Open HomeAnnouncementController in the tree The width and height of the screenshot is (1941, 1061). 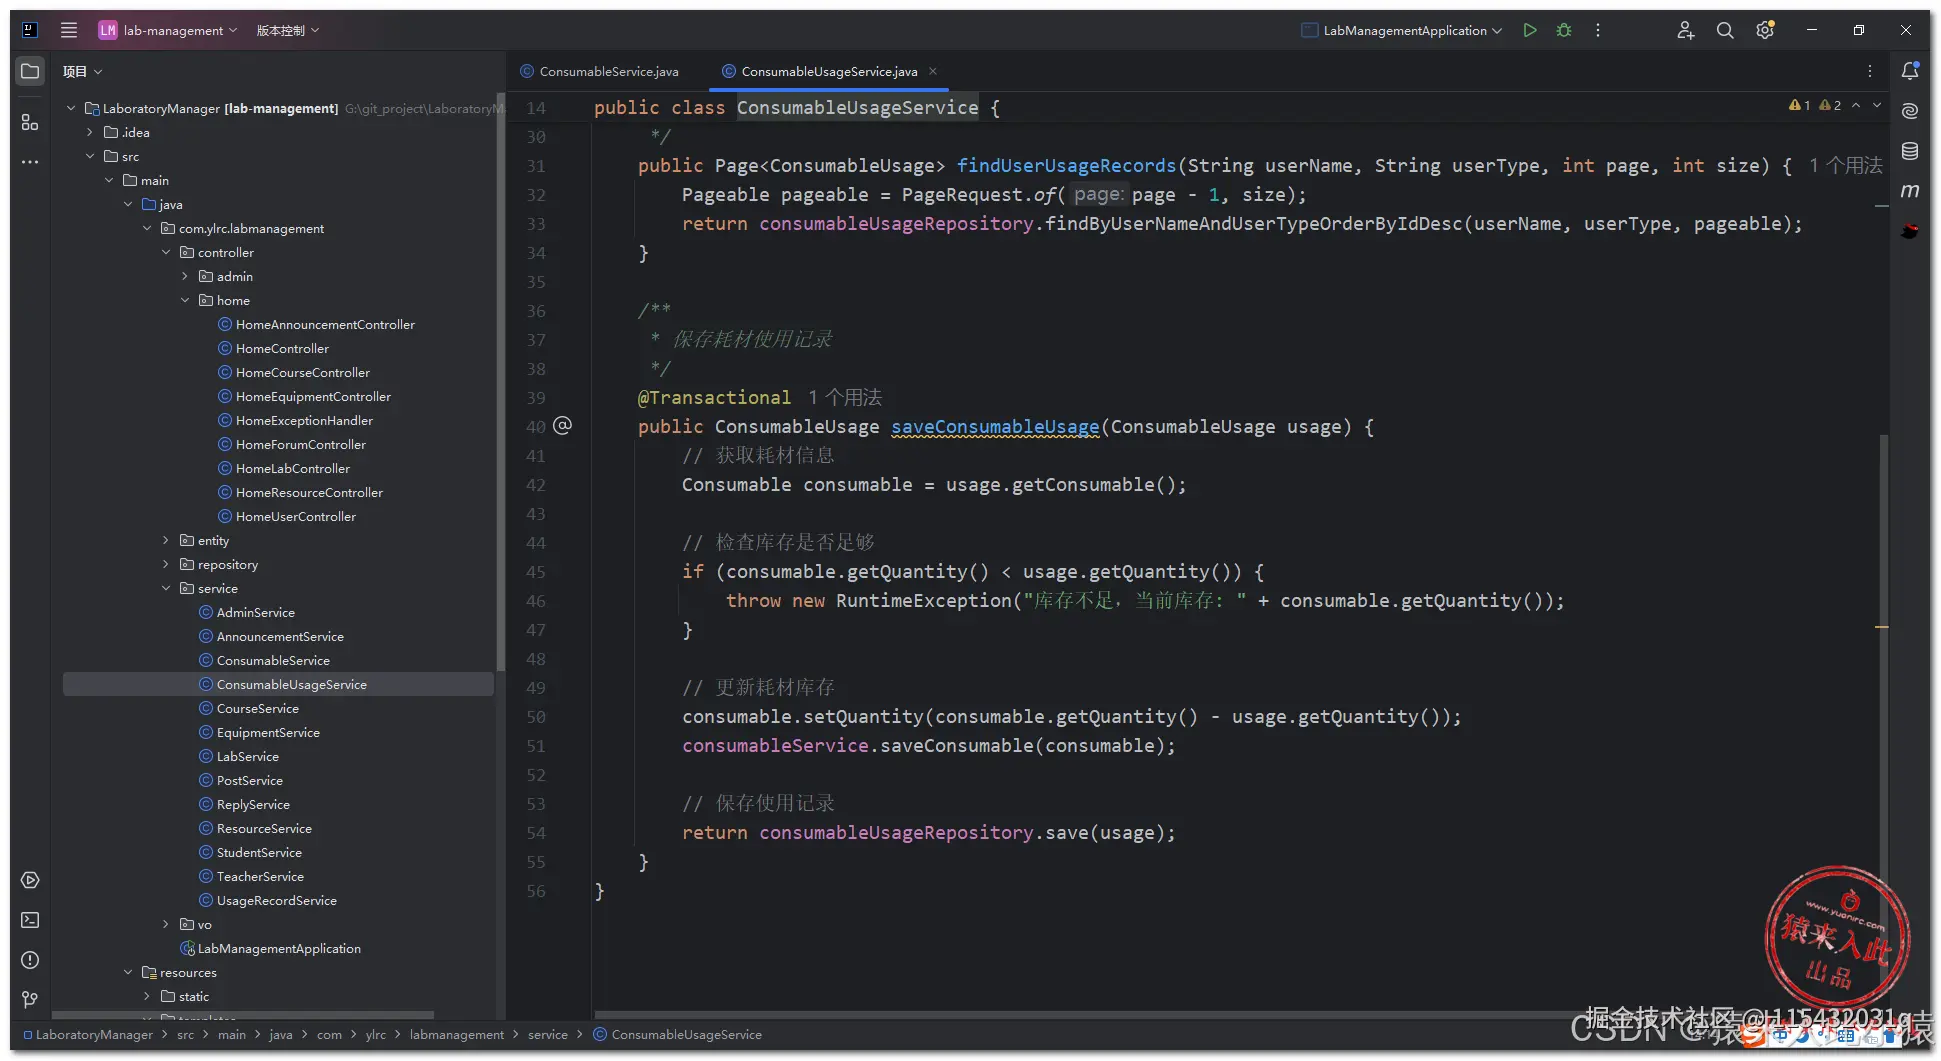click(325, 324)
